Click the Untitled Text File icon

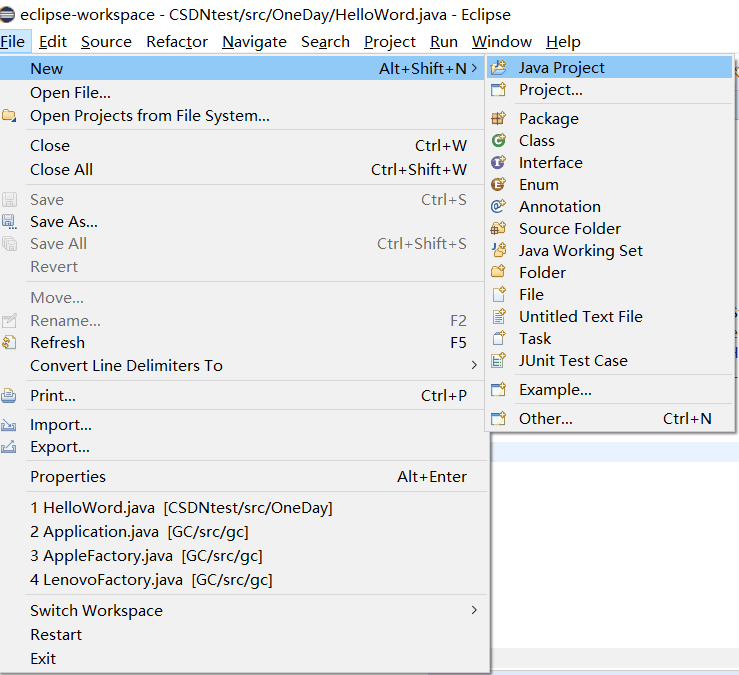click(x=498, y=316)
